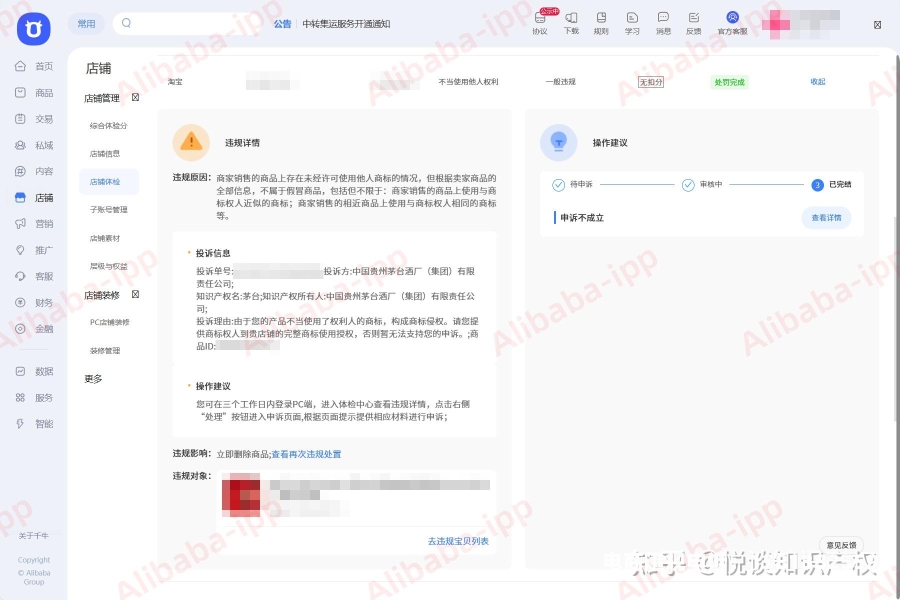Open 学习 learning icon in top bar

(632, 17)
